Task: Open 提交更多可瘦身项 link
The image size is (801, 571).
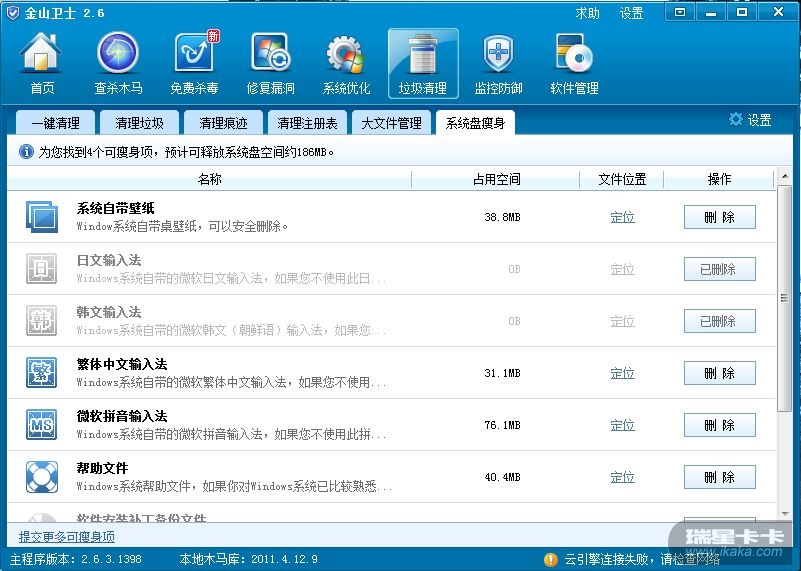Action: (x=67, y=537)
